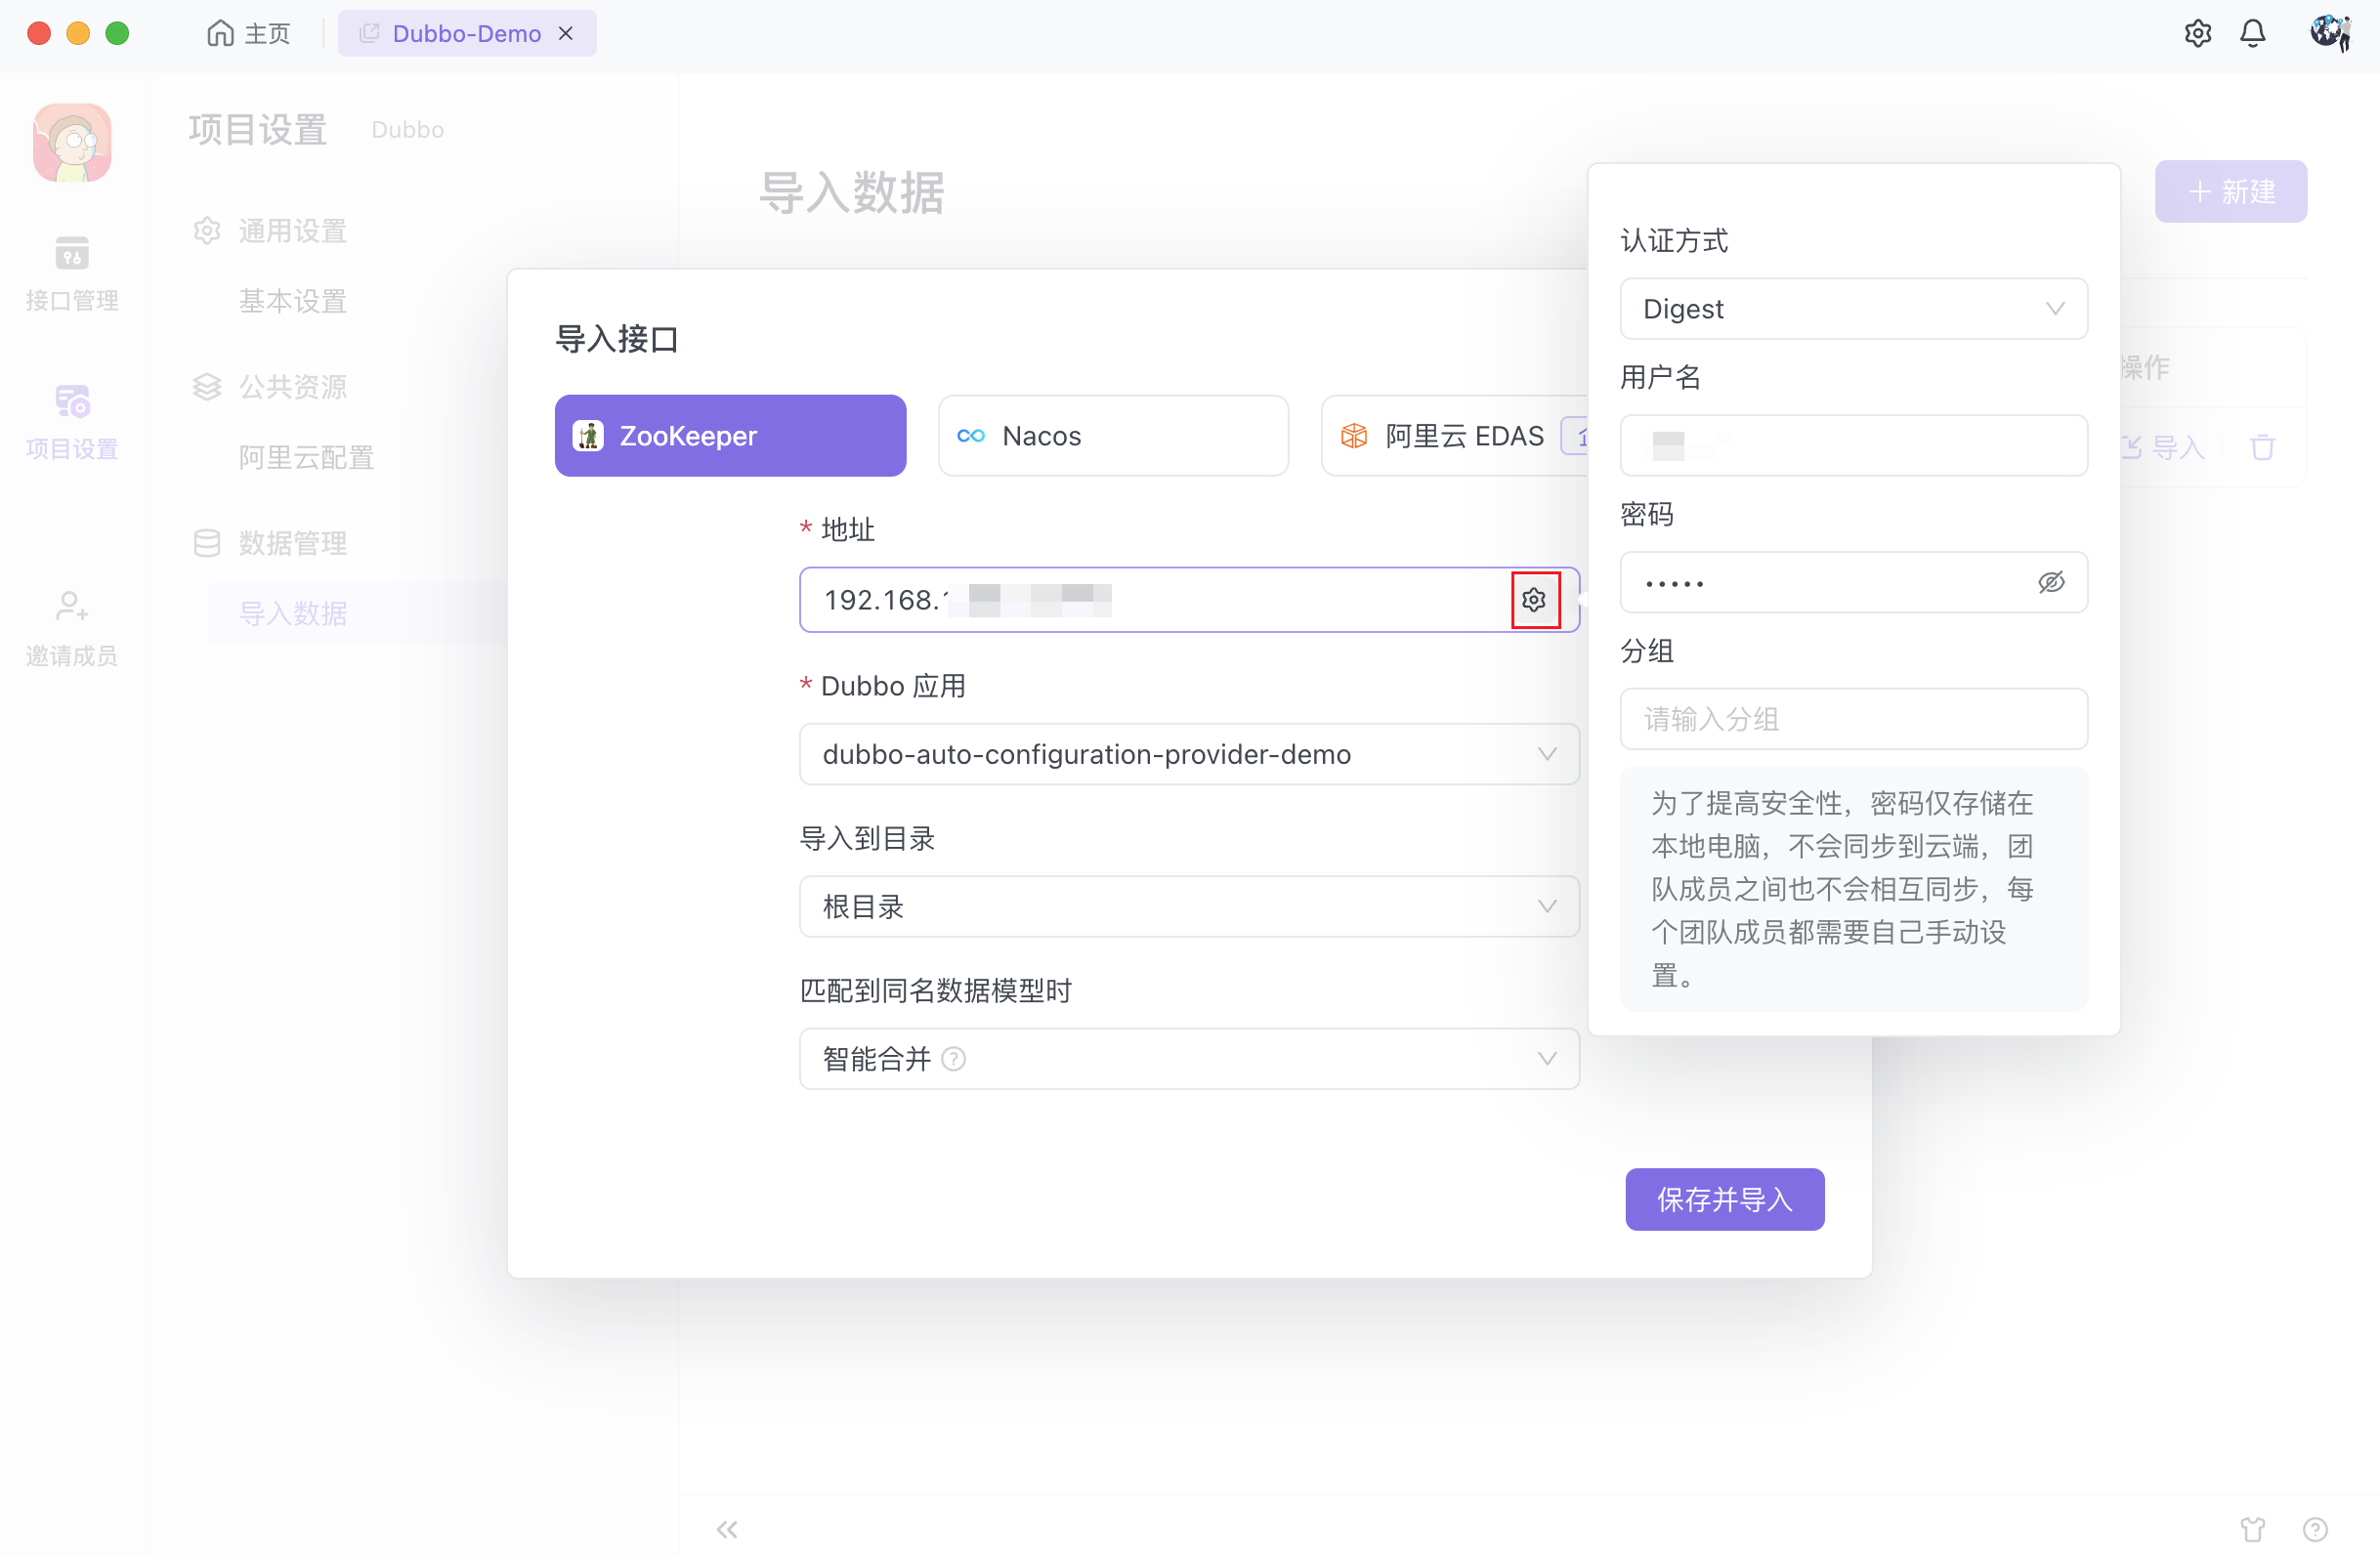
Task: Open import directory root dropdown
Action: (x=1188, y=906)
